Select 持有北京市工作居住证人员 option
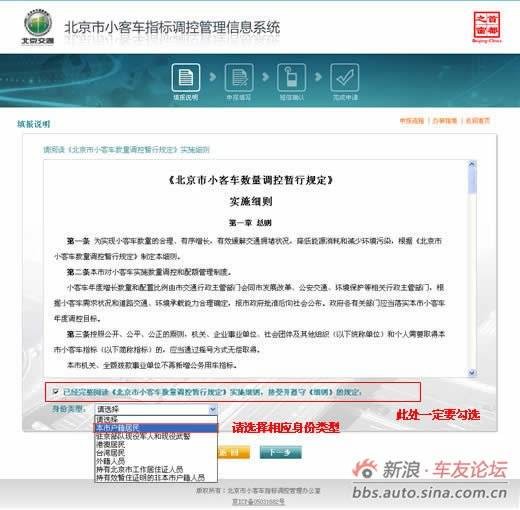The width and height of the screenshot is (520, 510). 156,469
